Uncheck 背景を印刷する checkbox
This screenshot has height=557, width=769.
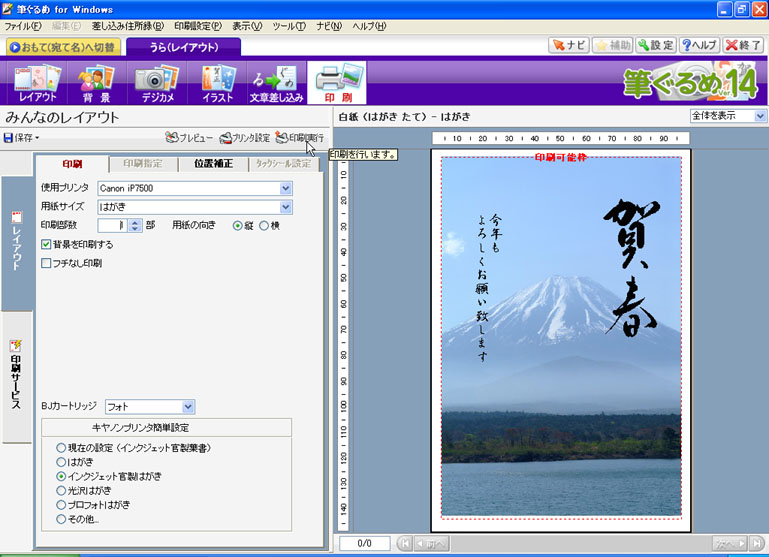click(47, 244)
